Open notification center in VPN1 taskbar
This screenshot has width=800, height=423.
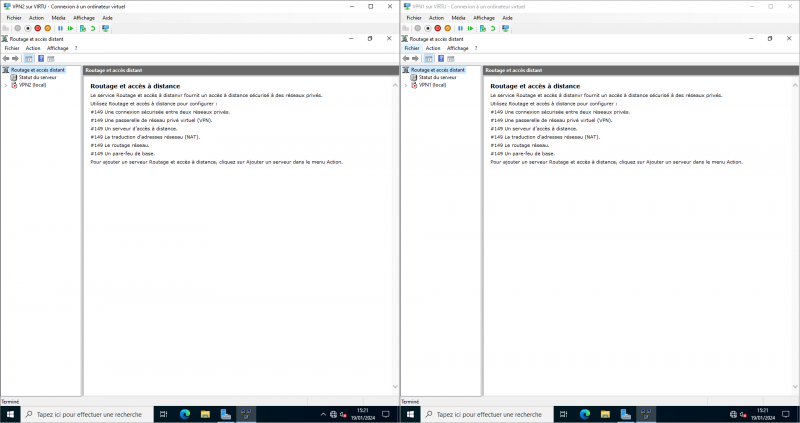786,414
